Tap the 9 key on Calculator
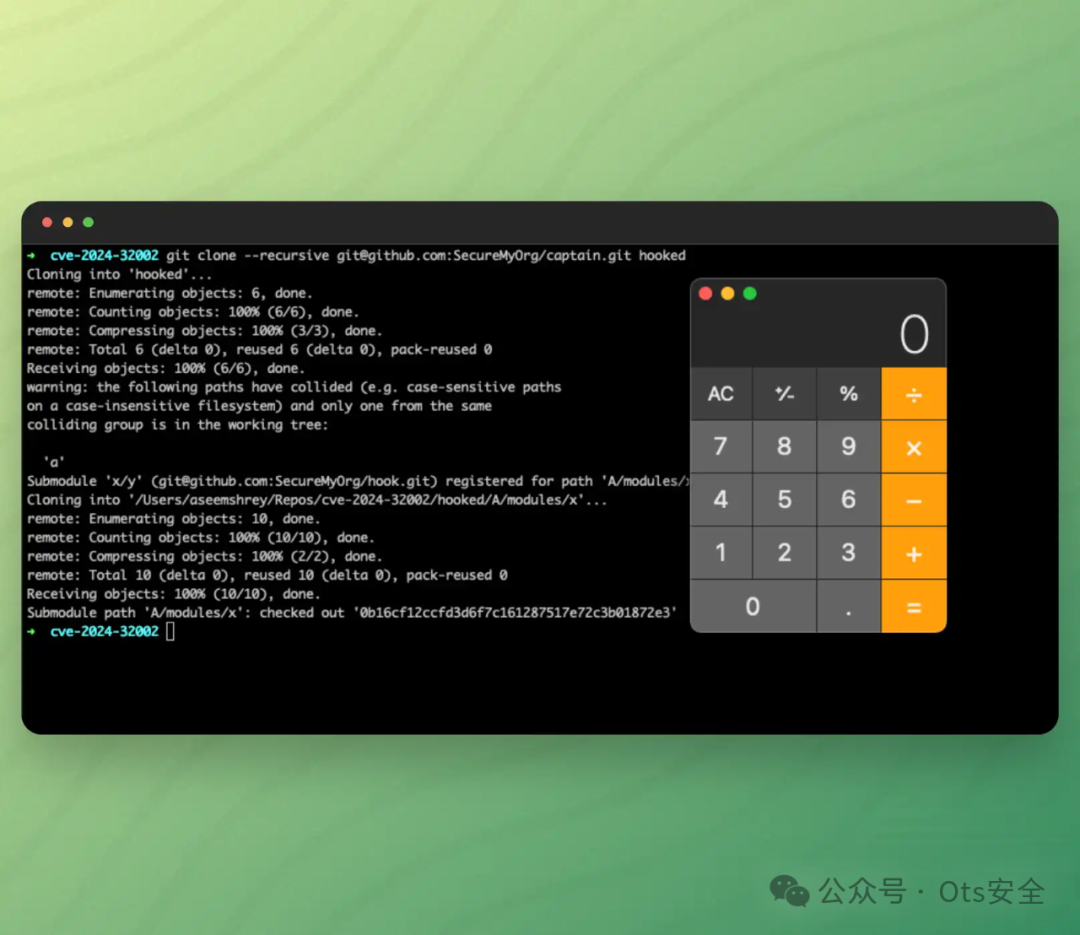The height and width of the screenshot is (935, 1080). (849, 447)
